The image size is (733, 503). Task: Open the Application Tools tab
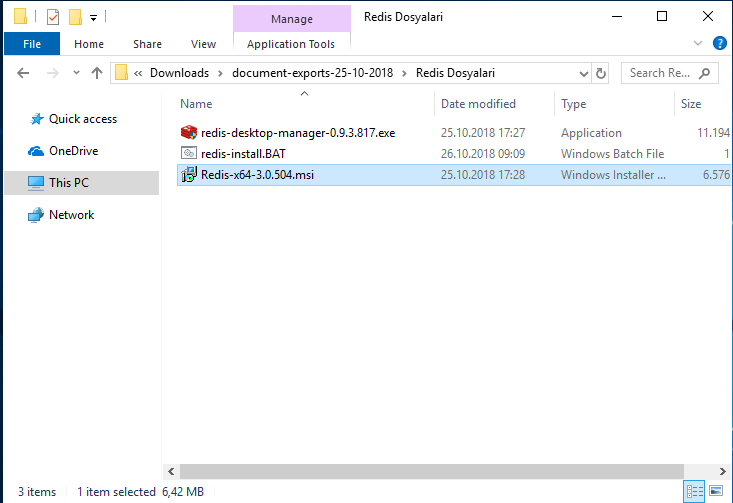point(291,44)
